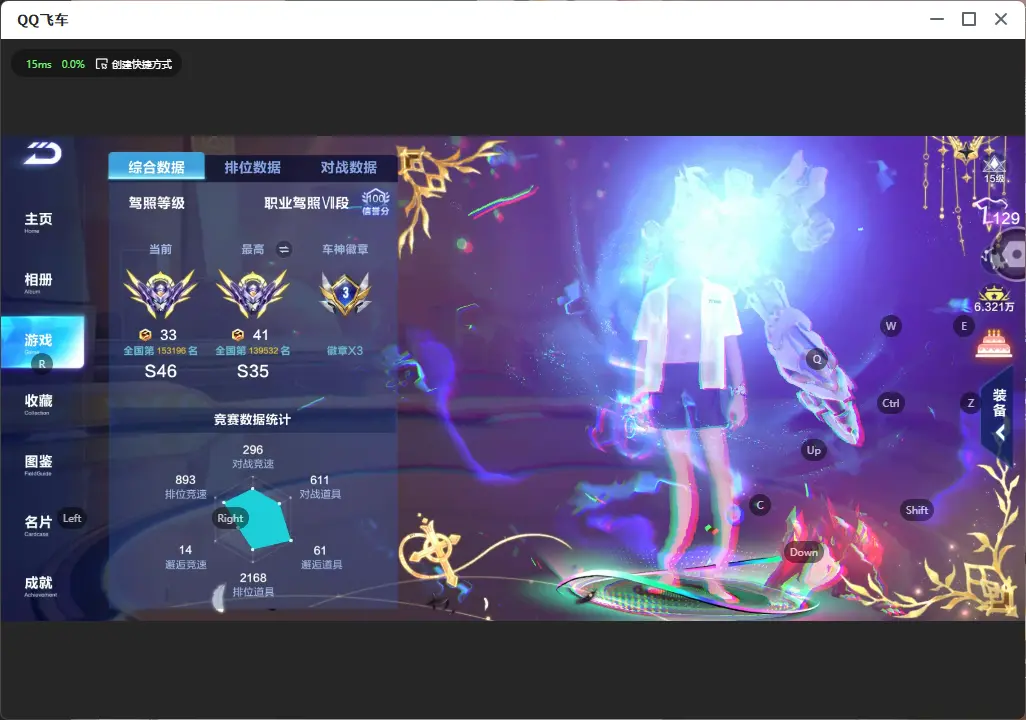Open the 名片 Cardcase sidebar section
The height and width of the screenshot is (720, 1026).
click(x=38, y=525)
